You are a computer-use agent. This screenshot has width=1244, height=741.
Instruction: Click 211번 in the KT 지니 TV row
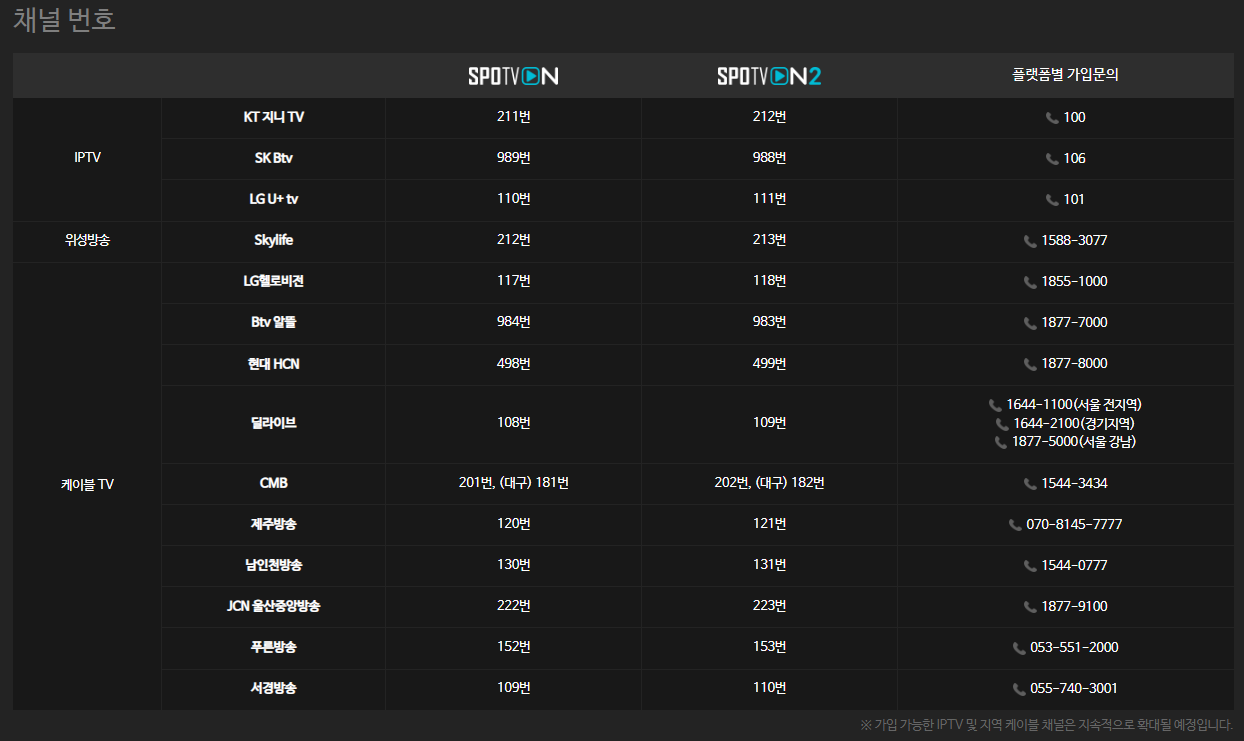(514, 117)
